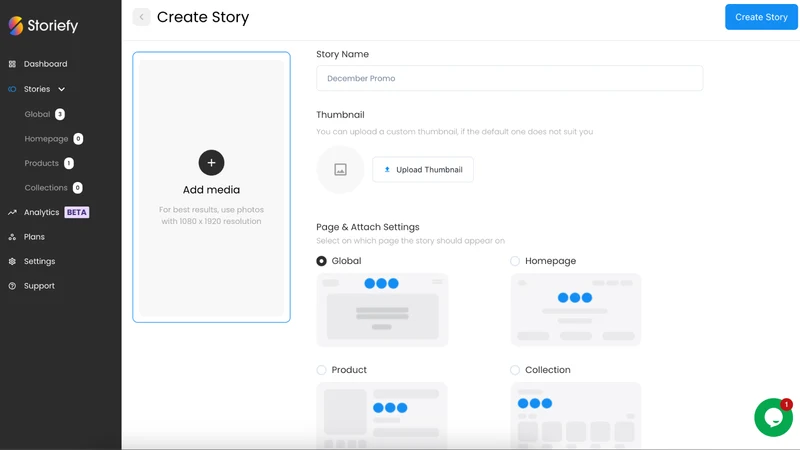
Task: Select the Homepage radio button
Action: 515,261
